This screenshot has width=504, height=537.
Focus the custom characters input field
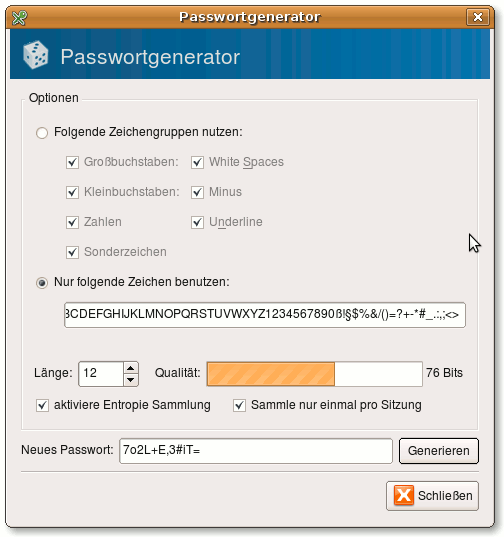[x=265, y=315]
